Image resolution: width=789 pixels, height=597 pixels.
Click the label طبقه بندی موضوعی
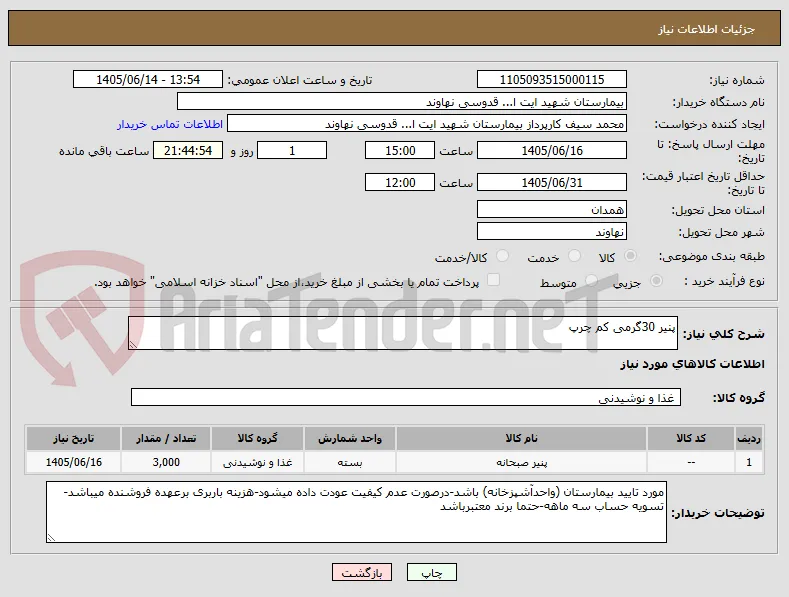point(712,256)
